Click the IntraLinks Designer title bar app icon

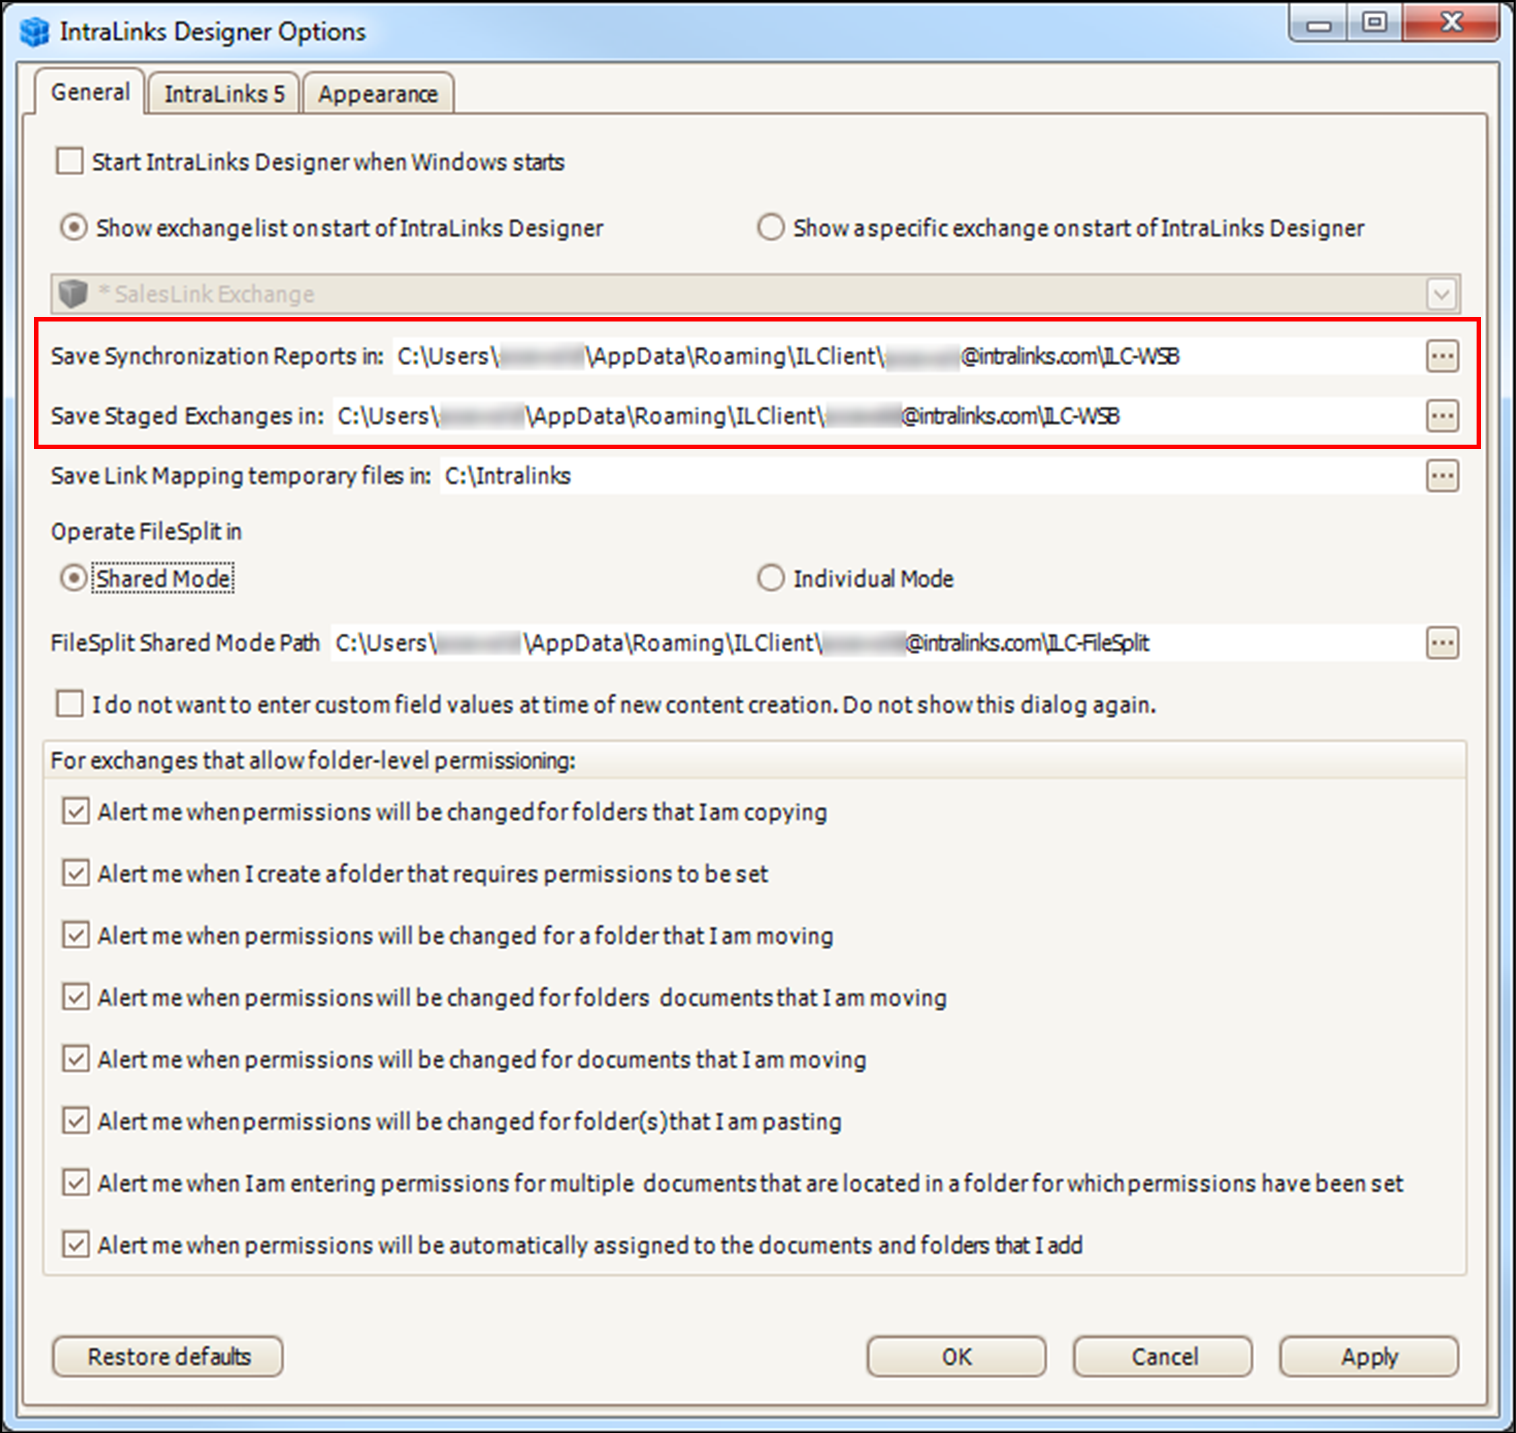34,32
